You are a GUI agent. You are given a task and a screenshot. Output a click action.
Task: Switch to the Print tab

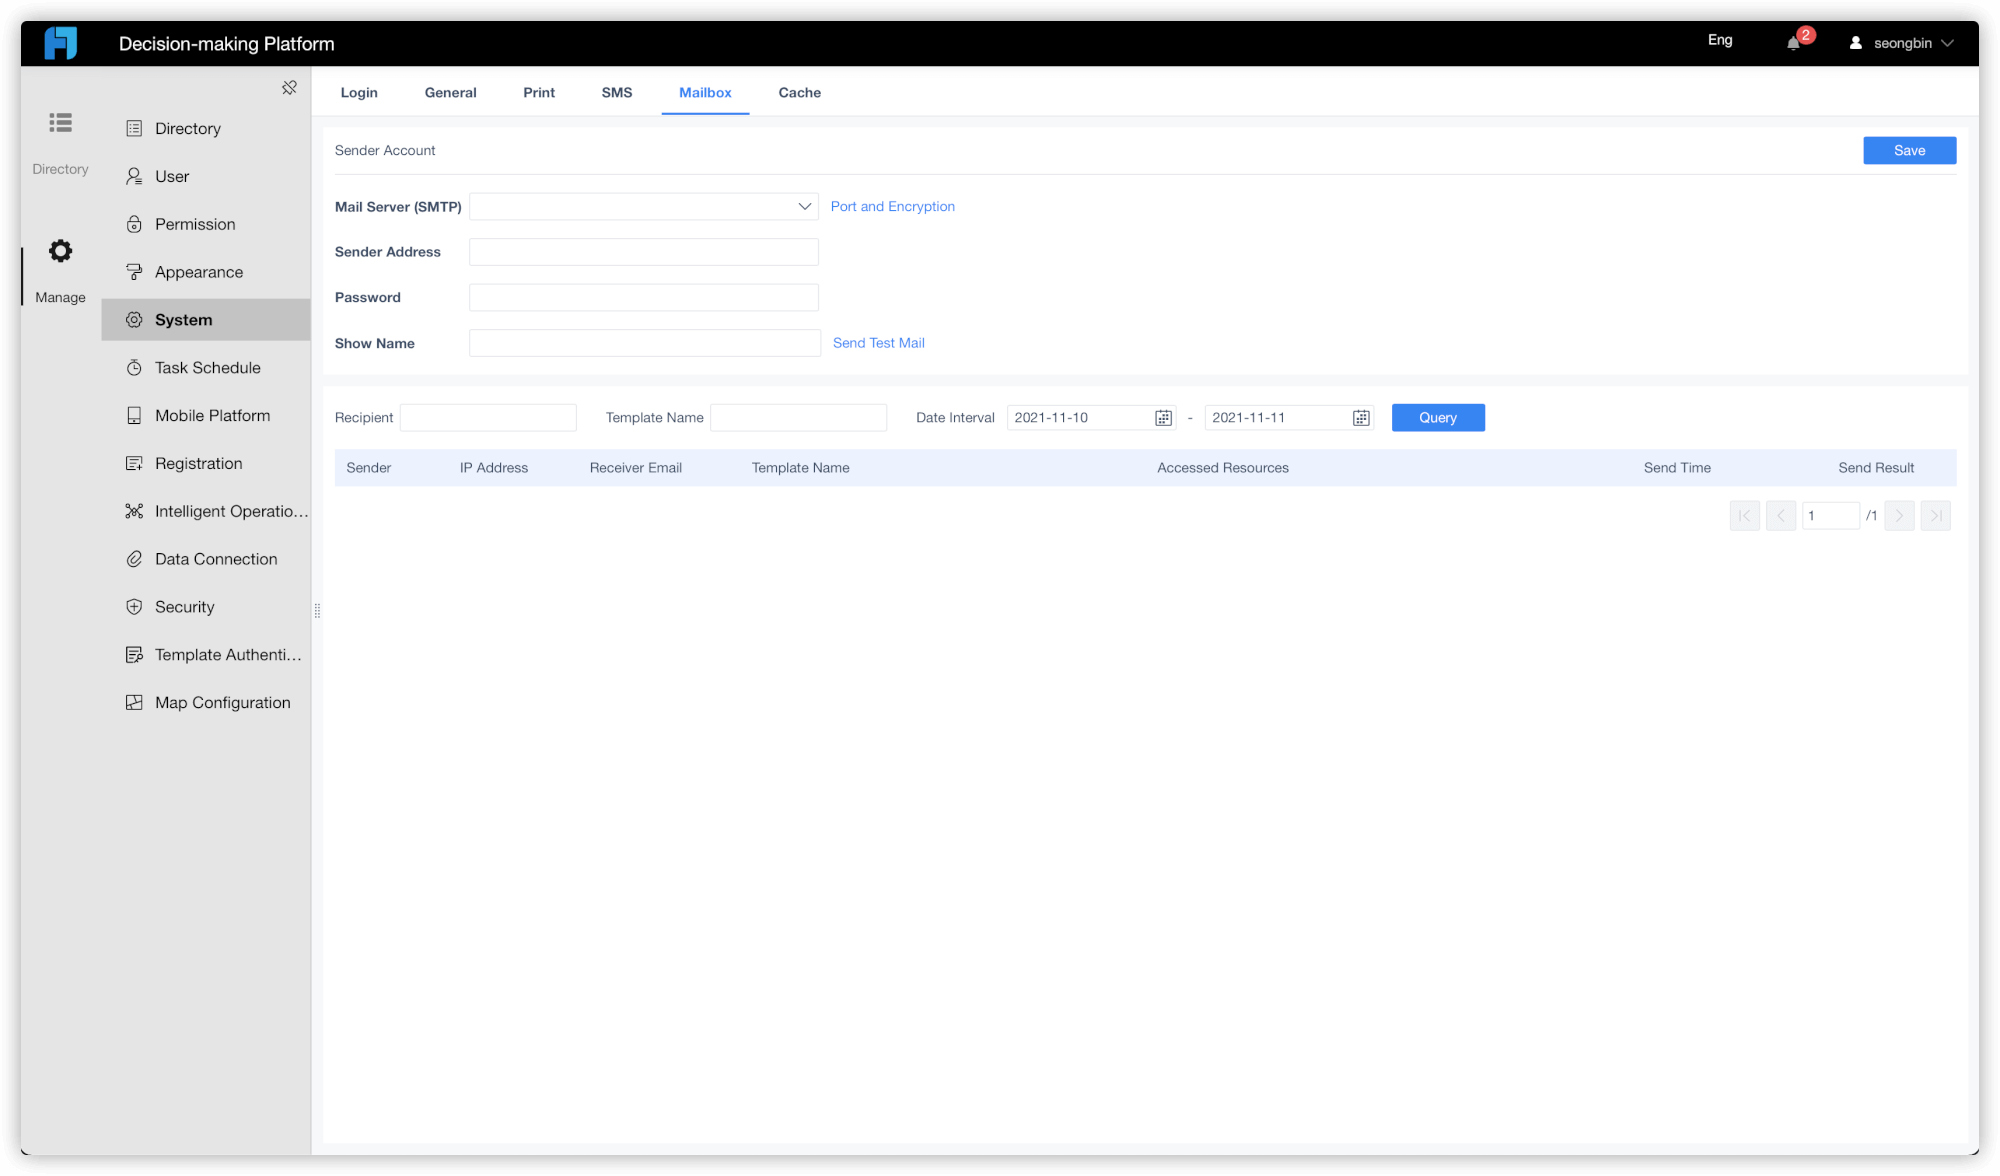(x=539, y=92)
